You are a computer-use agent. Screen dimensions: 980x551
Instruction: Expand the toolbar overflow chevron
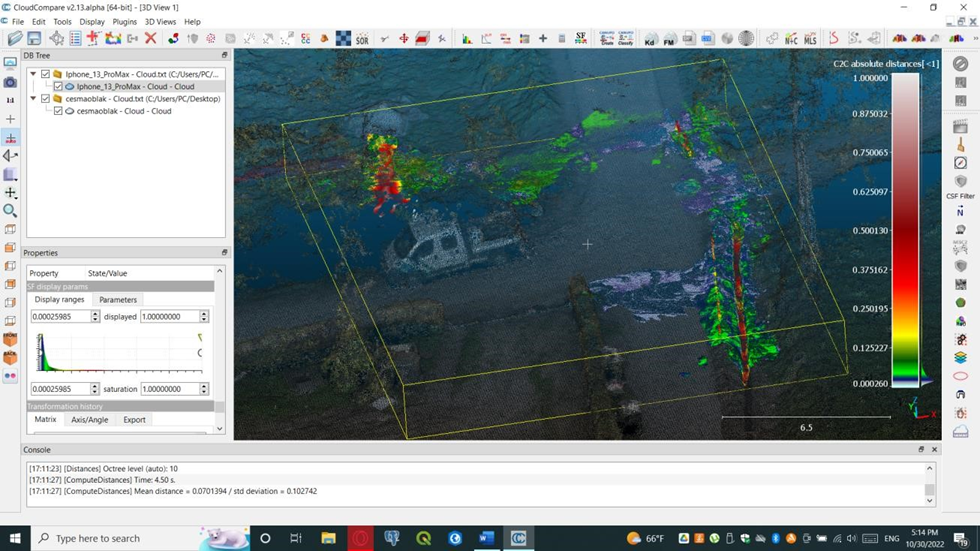point(976,39)
